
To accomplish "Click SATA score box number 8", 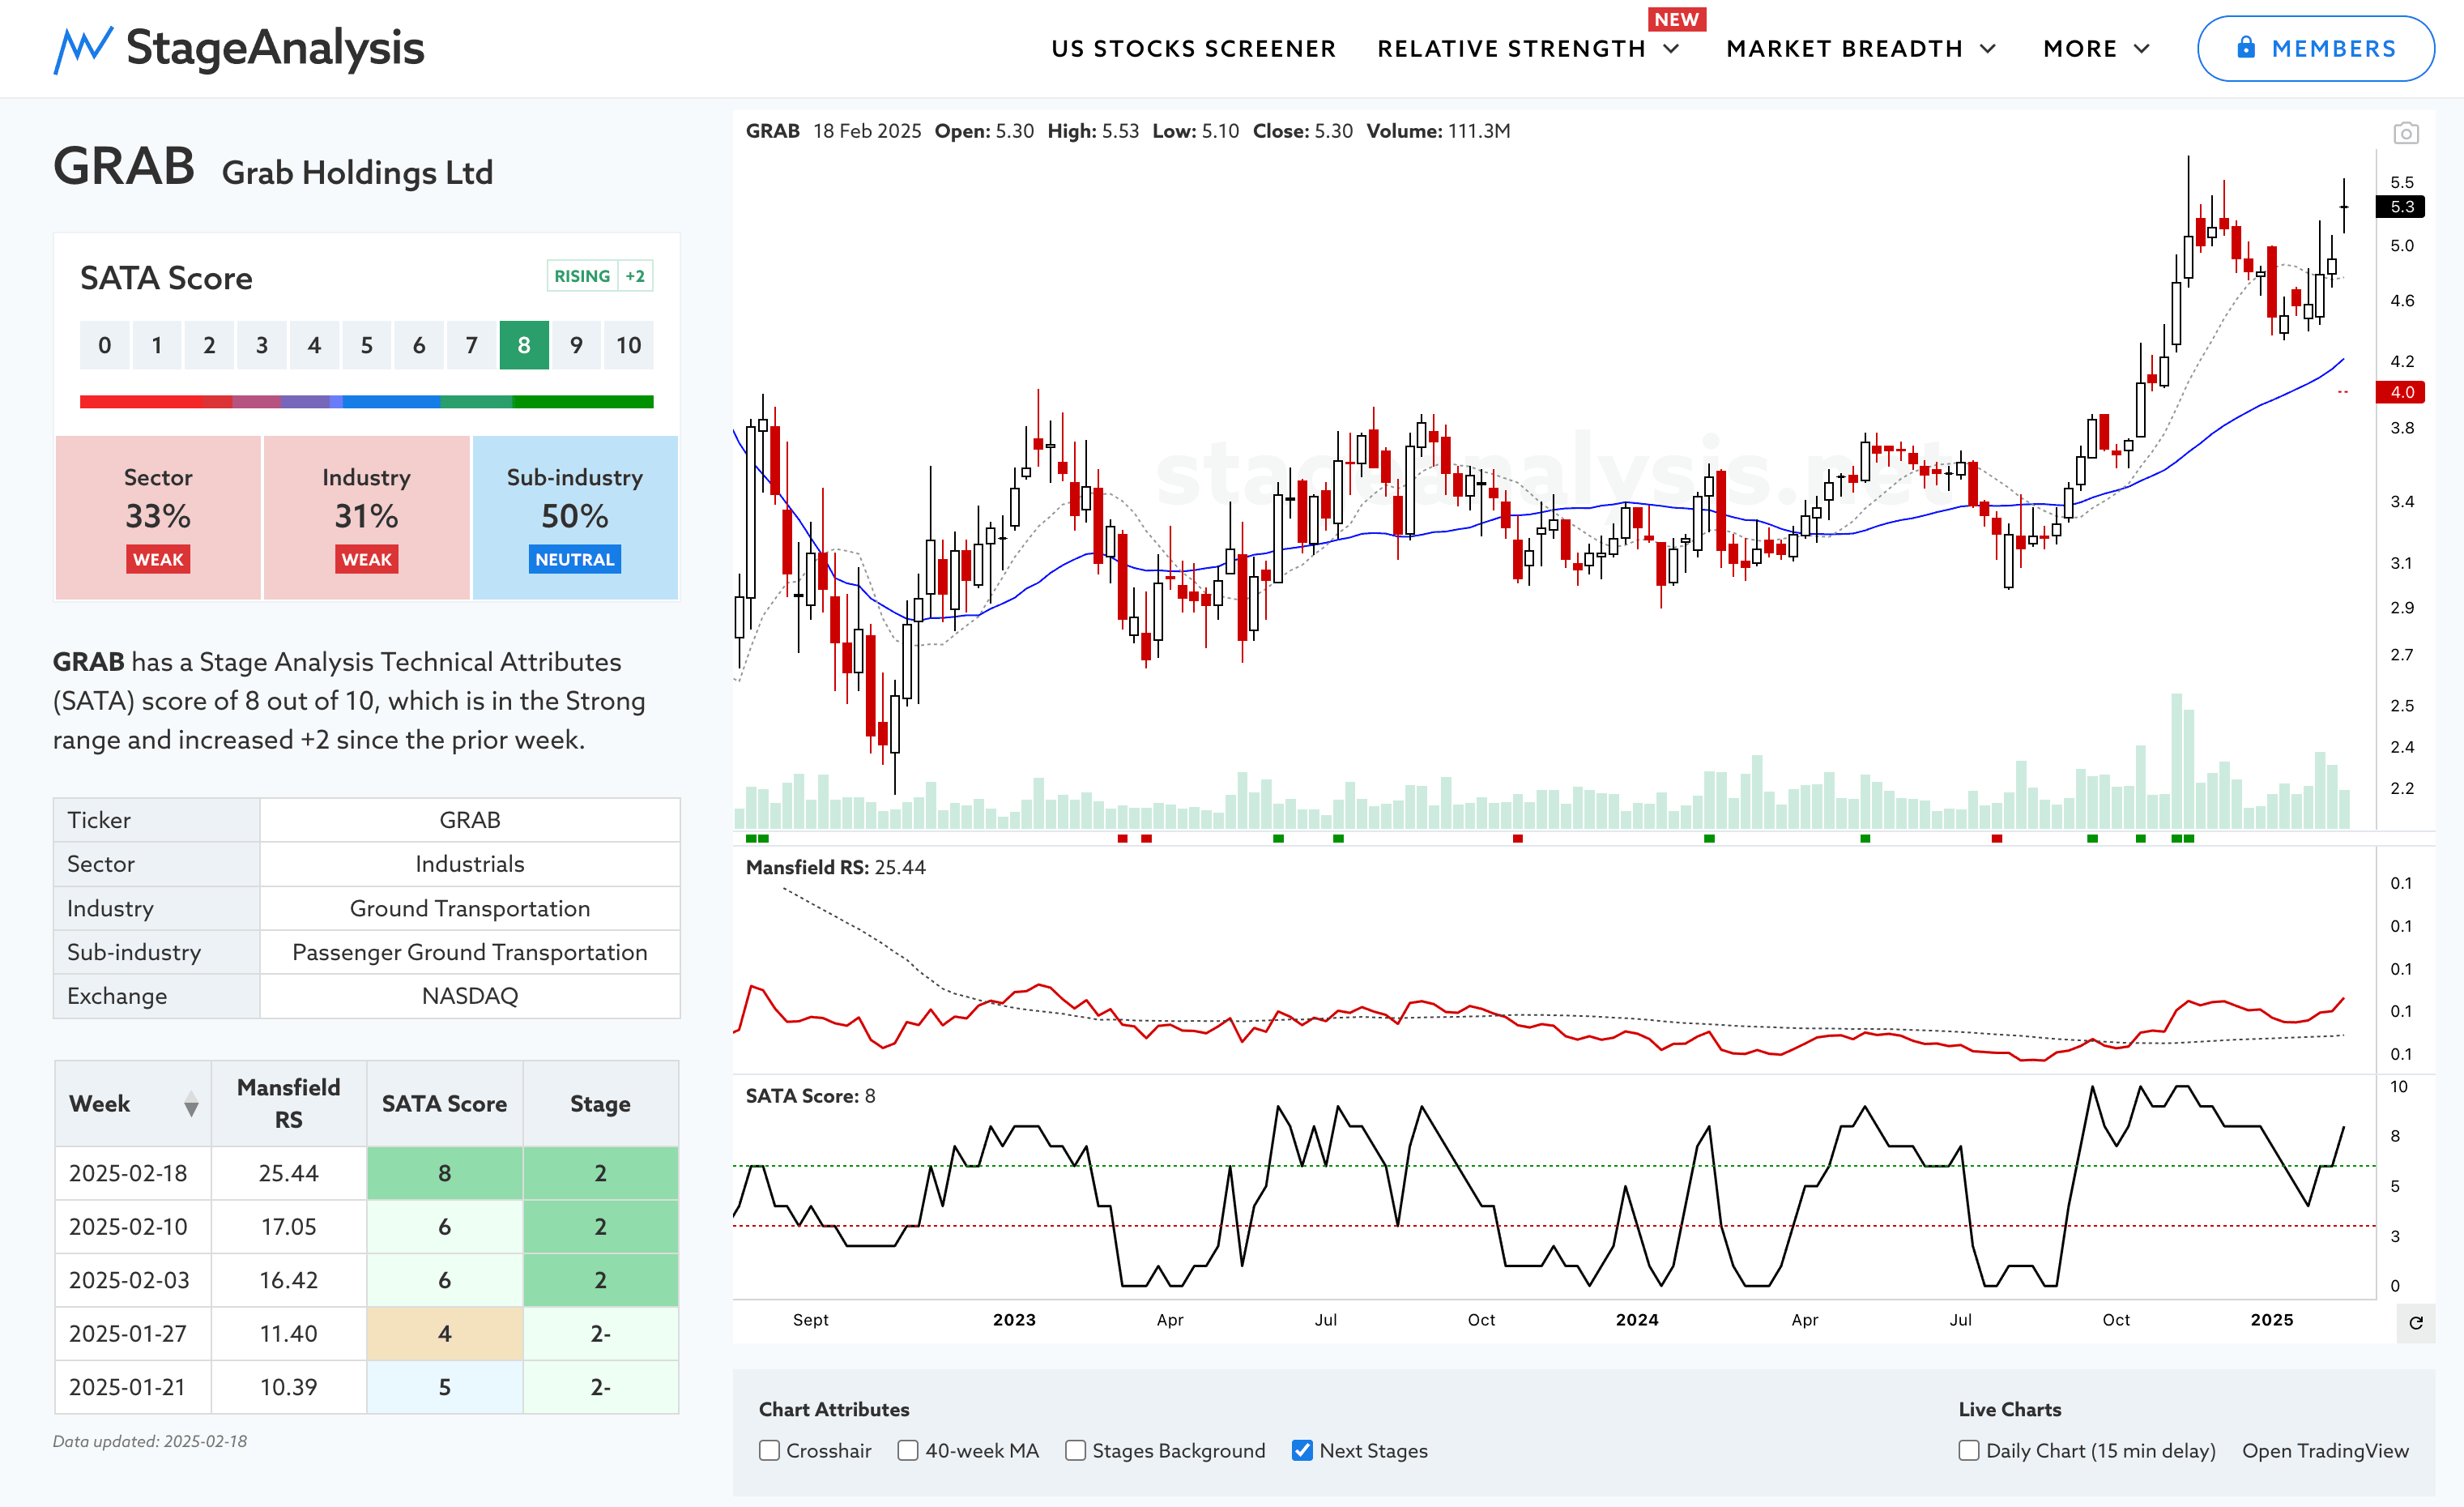I will tap(524, 345).
